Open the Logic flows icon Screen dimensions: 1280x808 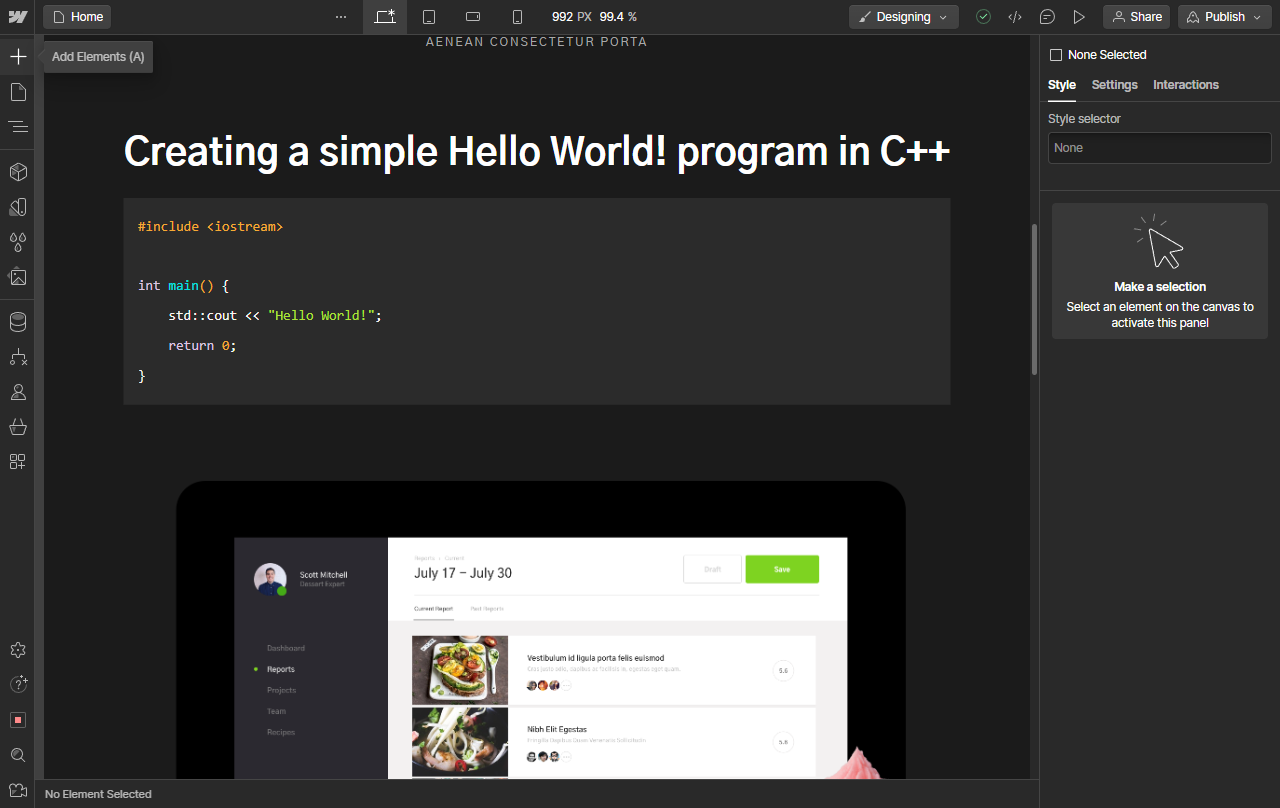click(18, 357)
